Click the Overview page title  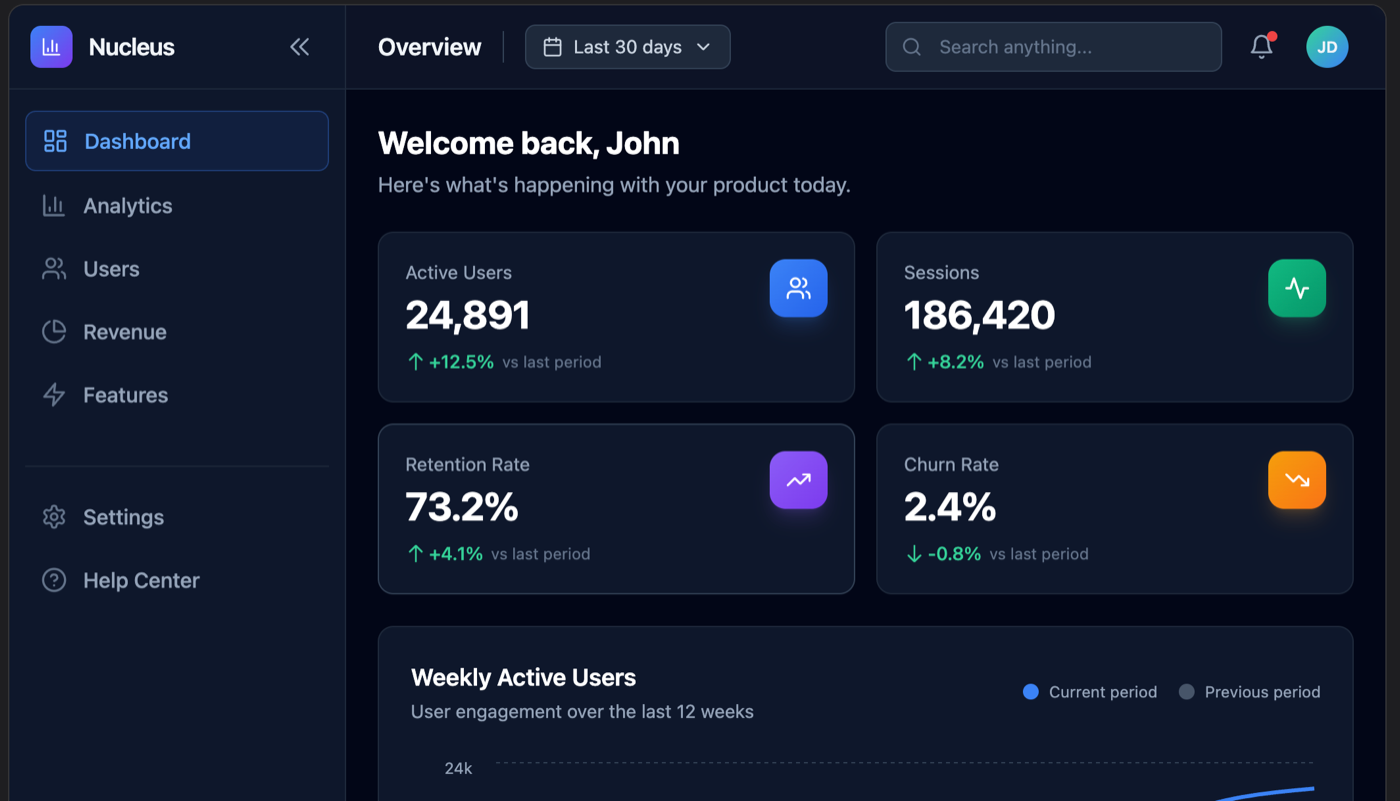429,47
